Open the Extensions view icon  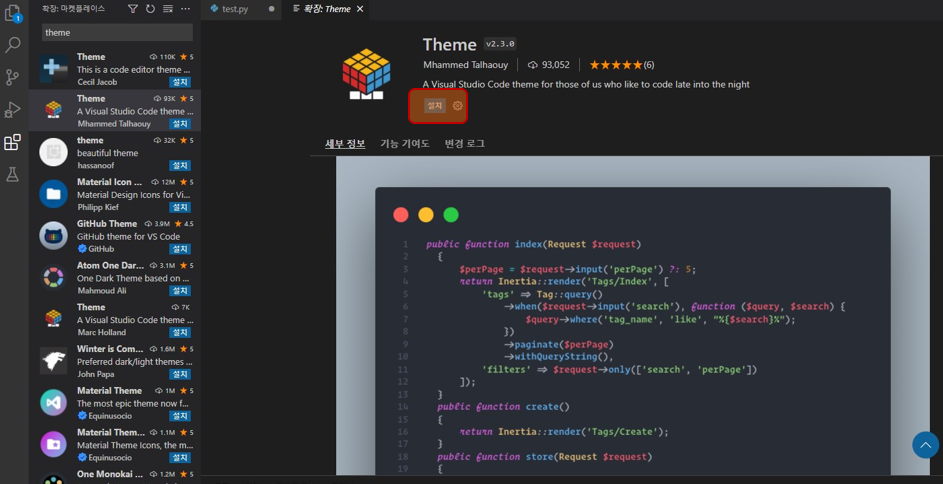coord(13,142)
